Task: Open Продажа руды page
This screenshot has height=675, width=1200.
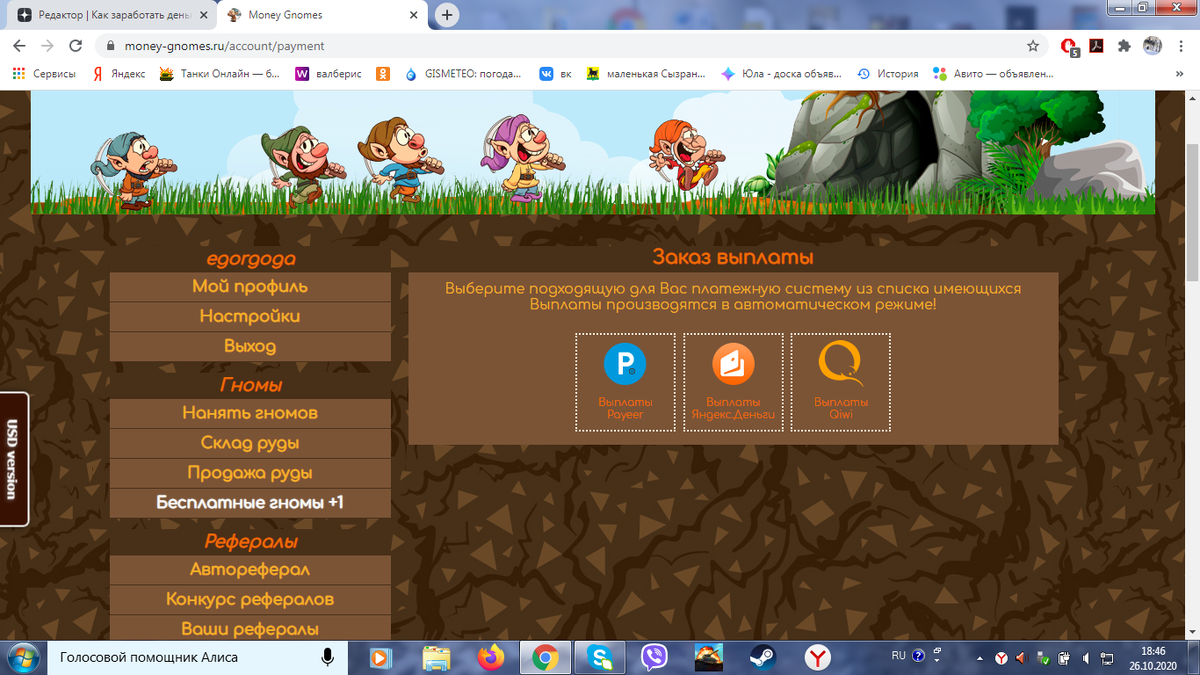Action: pos(250,473)
